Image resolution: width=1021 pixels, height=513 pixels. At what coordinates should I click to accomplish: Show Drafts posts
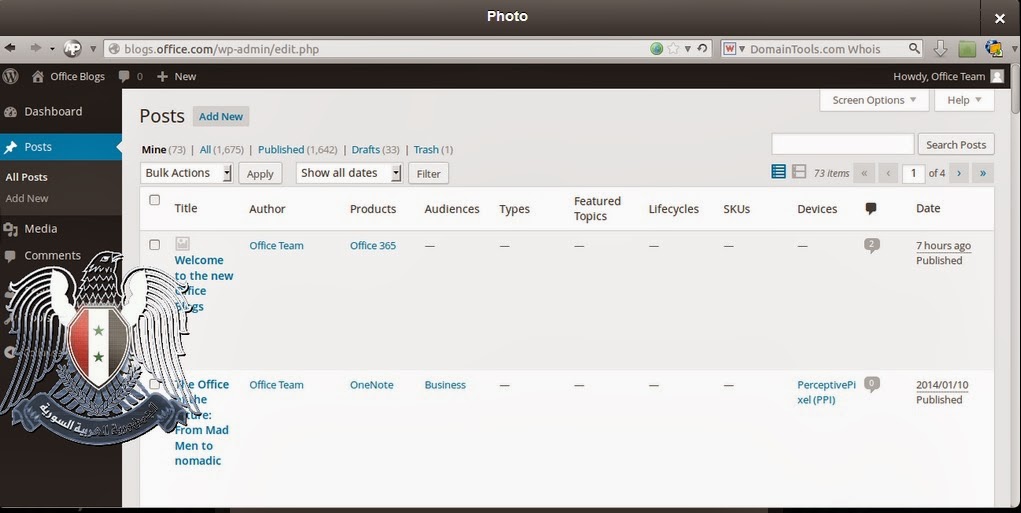point(365,149)
